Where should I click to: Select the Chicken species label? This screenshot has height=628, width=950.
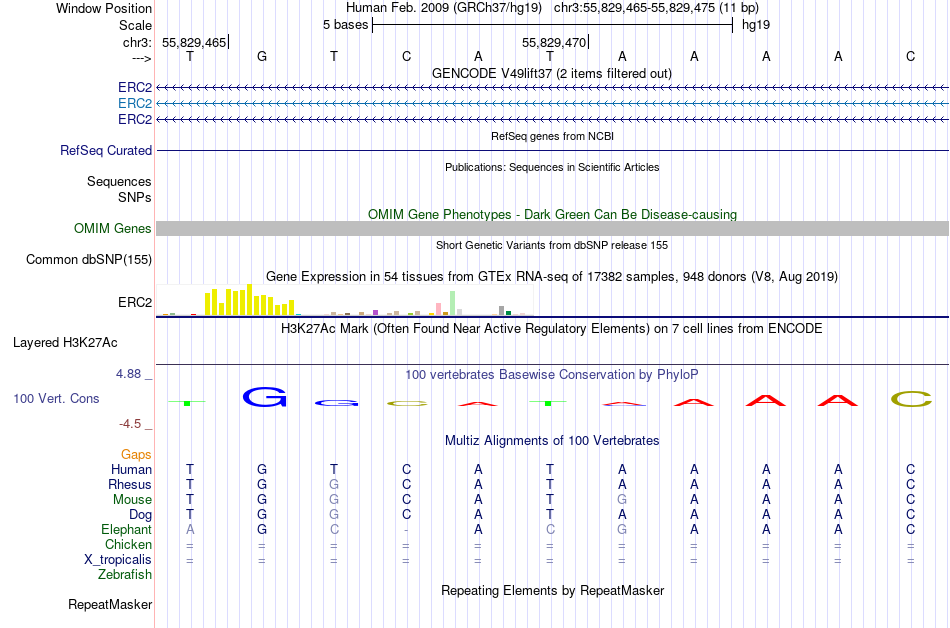coord(128,544)
